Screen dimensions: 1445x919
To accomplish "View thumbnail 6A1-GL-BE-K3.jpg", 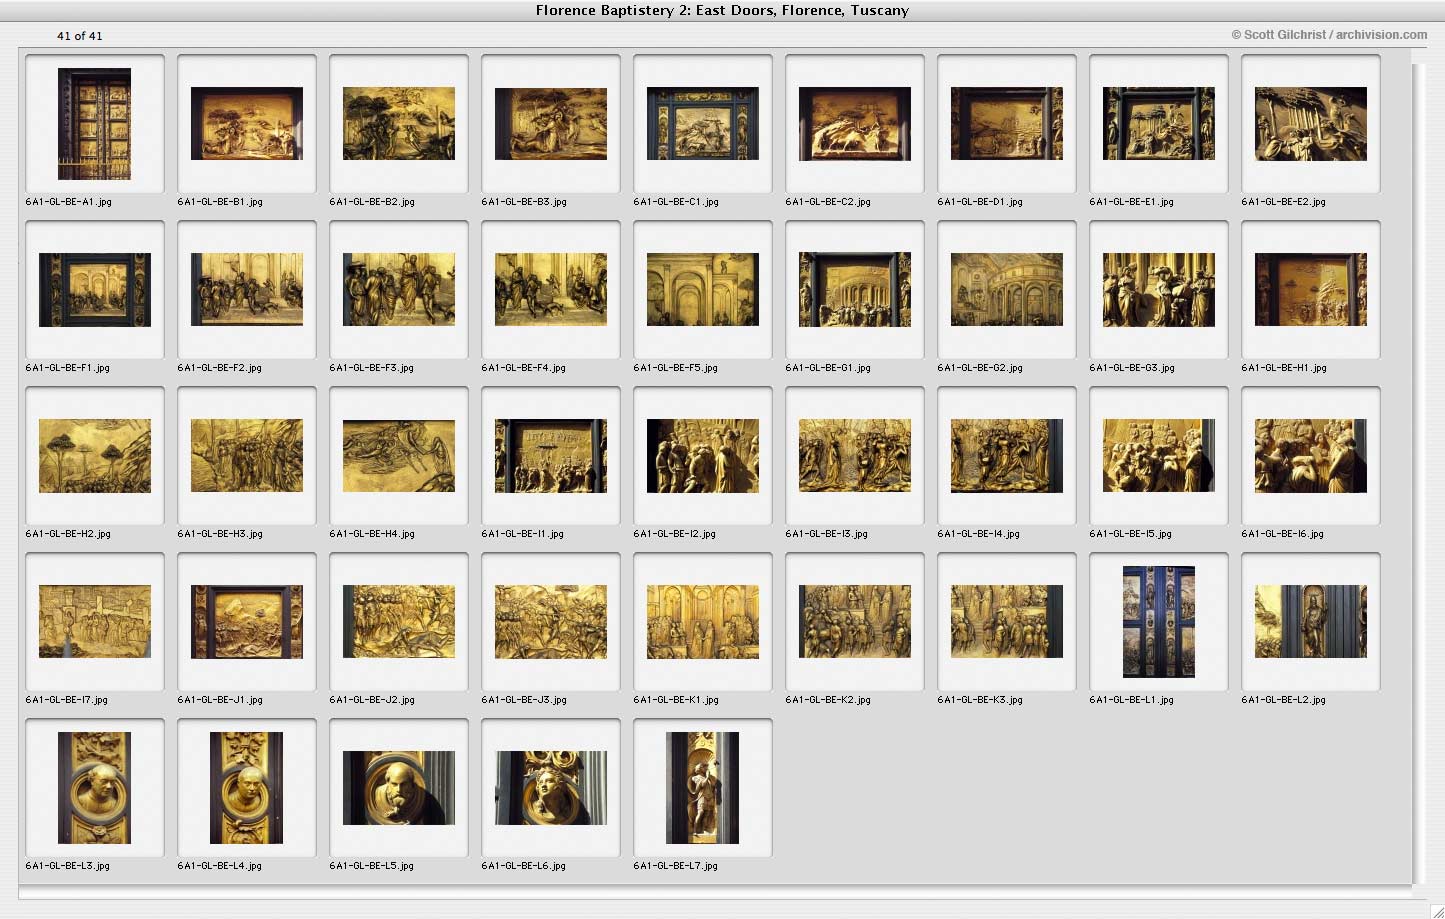I will (1007, 622).
